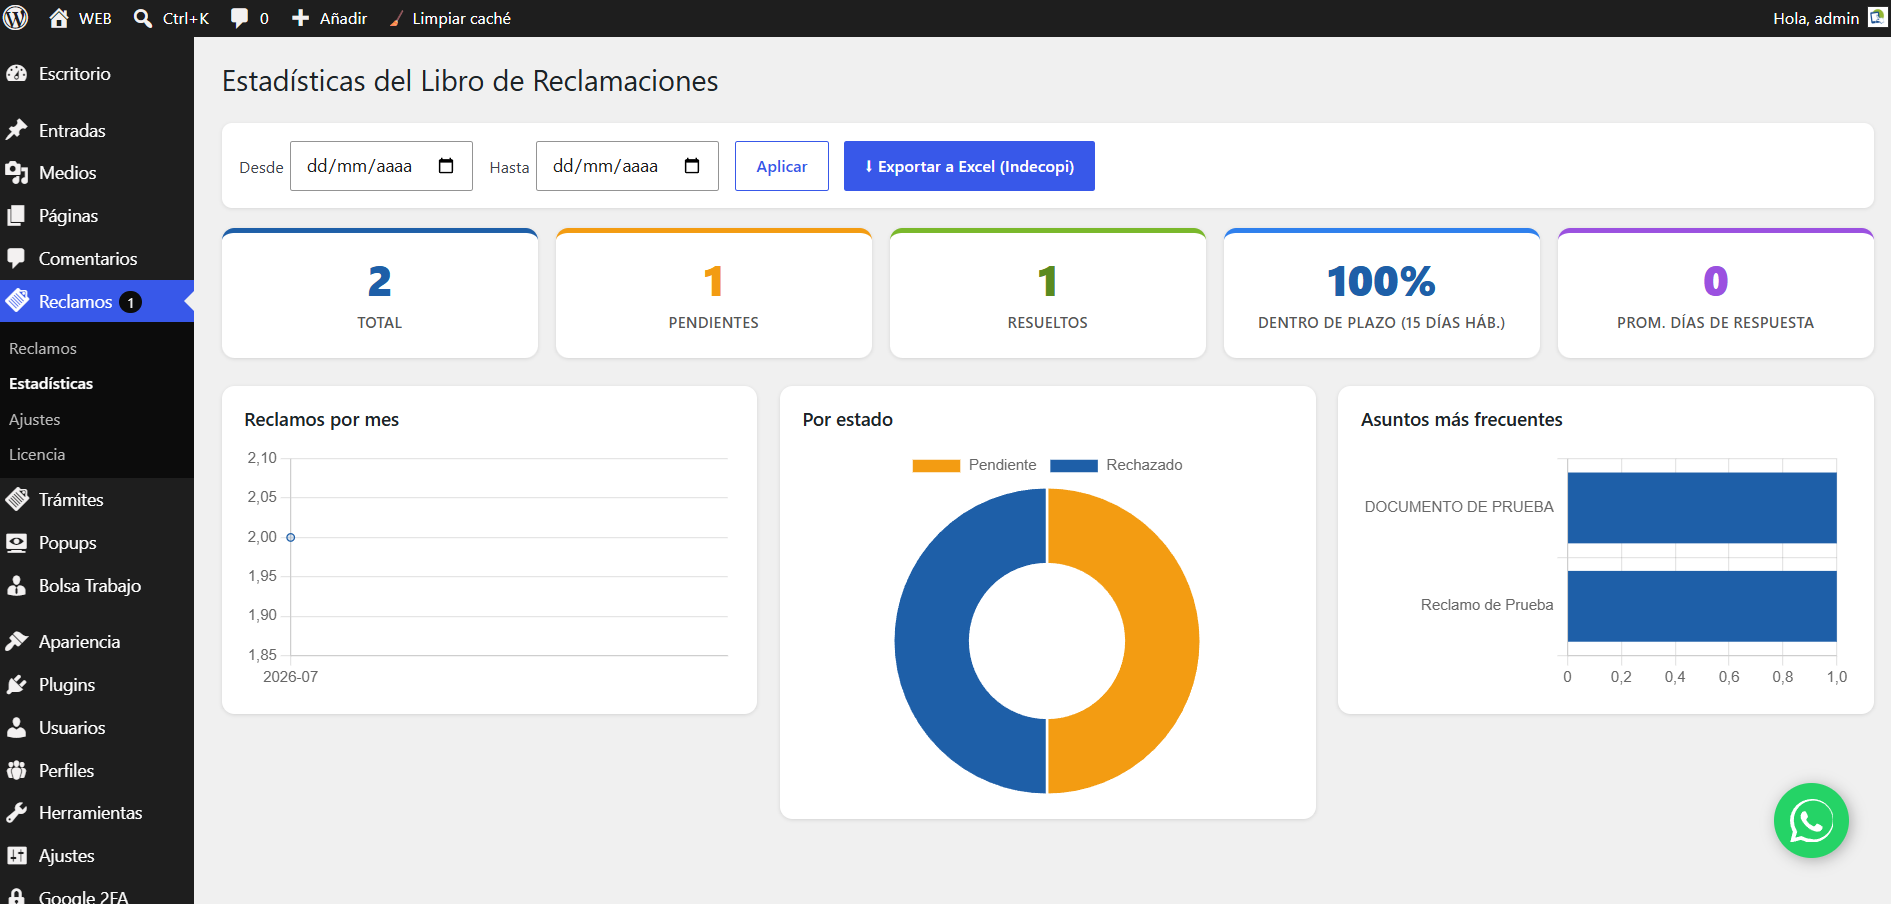Open the Ctrl+K search icon
The image size is (1891, 904).
click(143, 18)
